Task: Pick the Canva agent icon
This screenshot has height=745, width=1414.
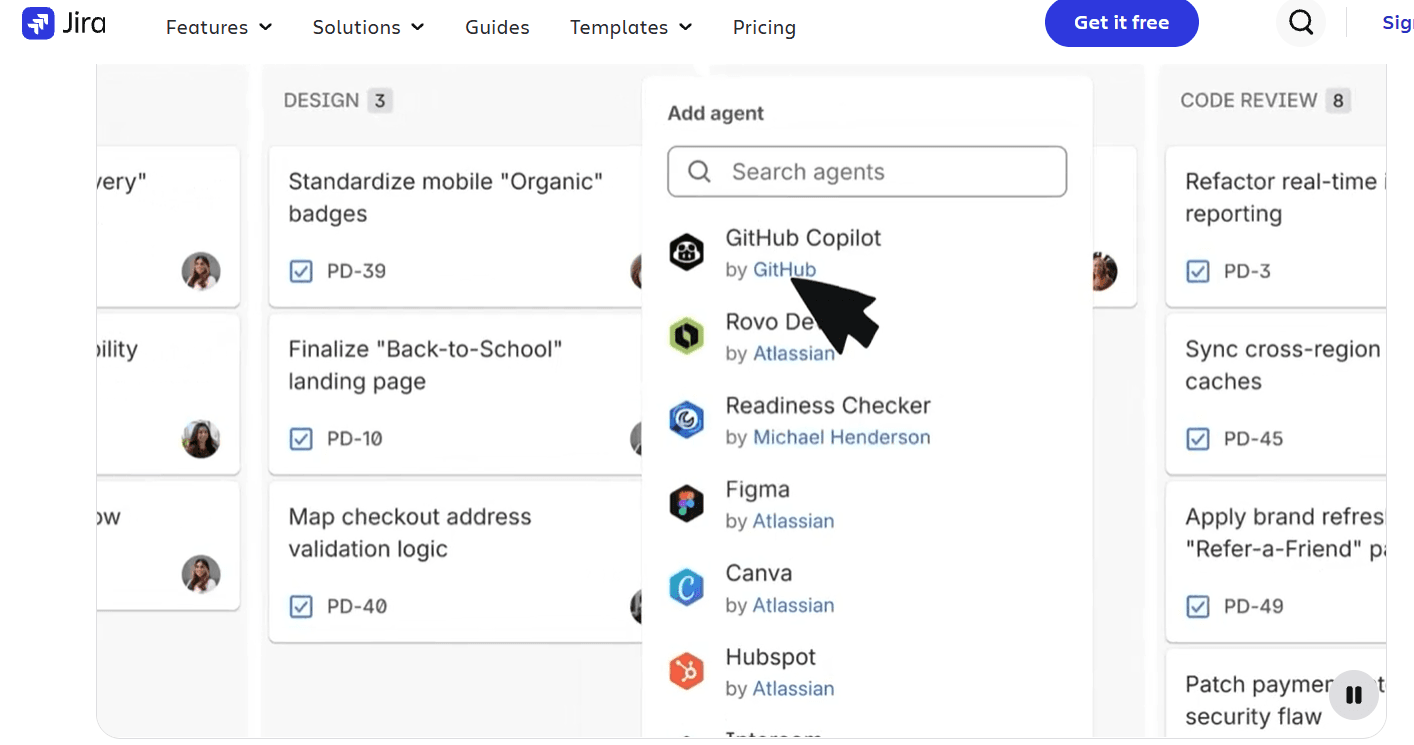Action: [687, 588]
